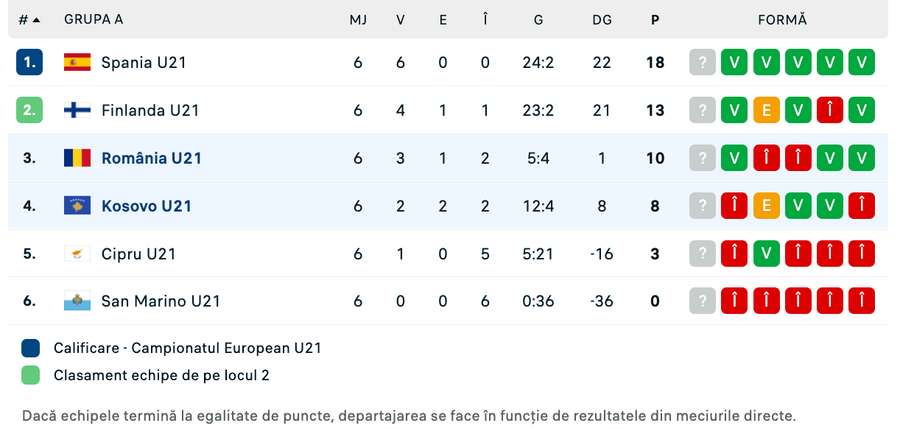Sort standings by DG goal difference header
The width and height of the screenshot is (900, 429).
[x=601, y=20]
